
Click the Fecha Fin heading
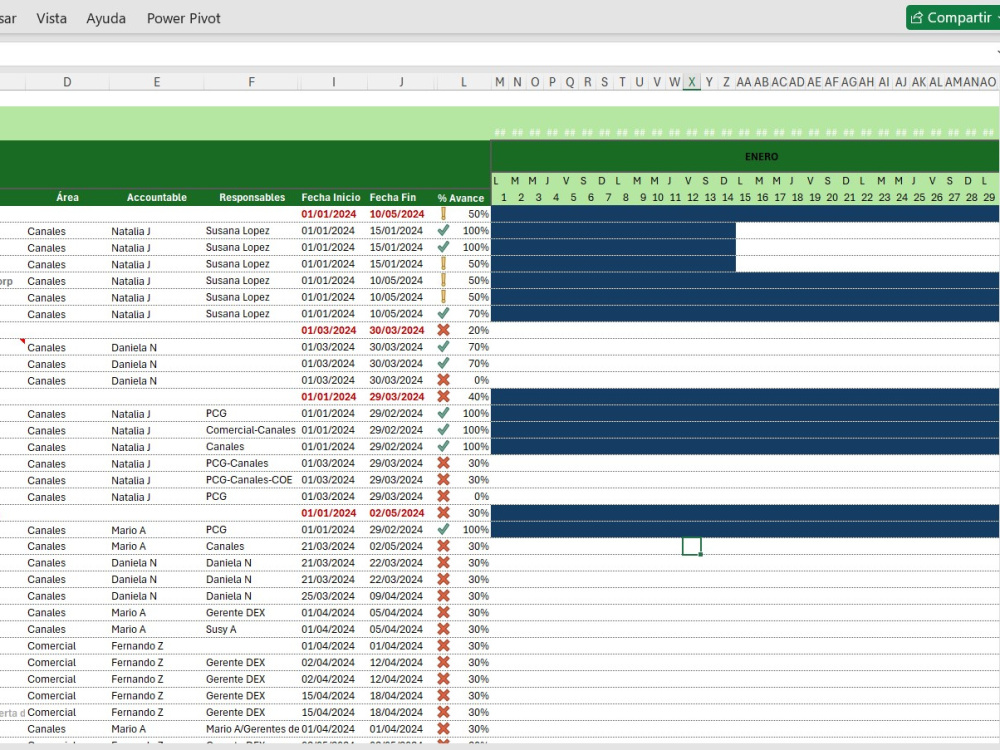393,197
